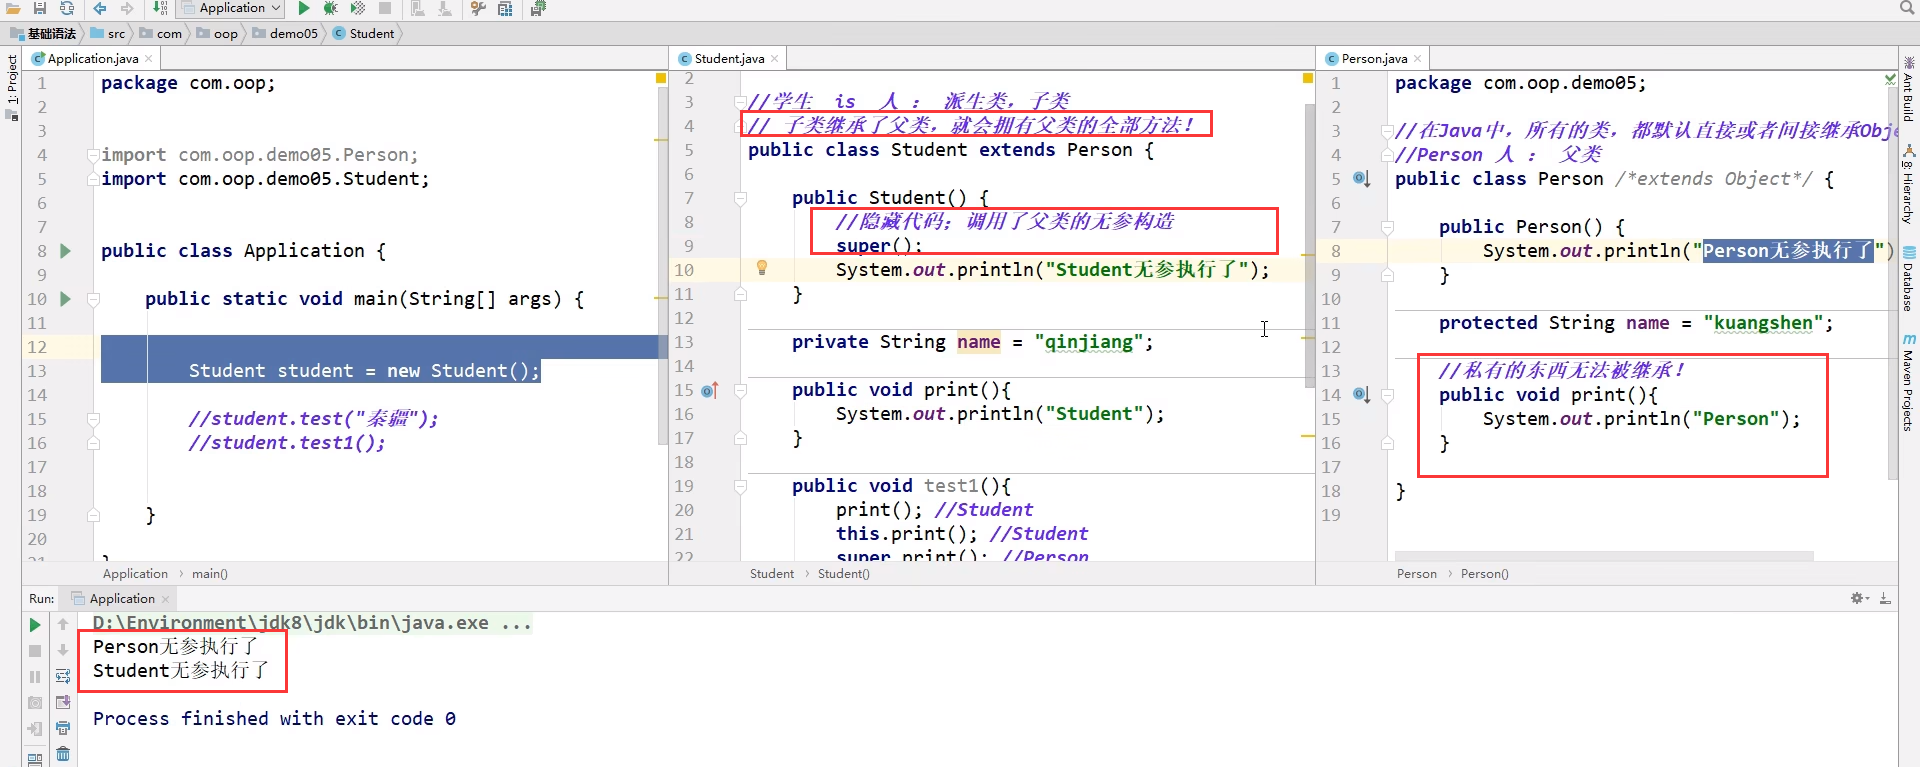Image resolution: width=1920 pixels, height=767 pixels.
Task: Click the Save All toolbar icon
Action: [x=40, y=8]
